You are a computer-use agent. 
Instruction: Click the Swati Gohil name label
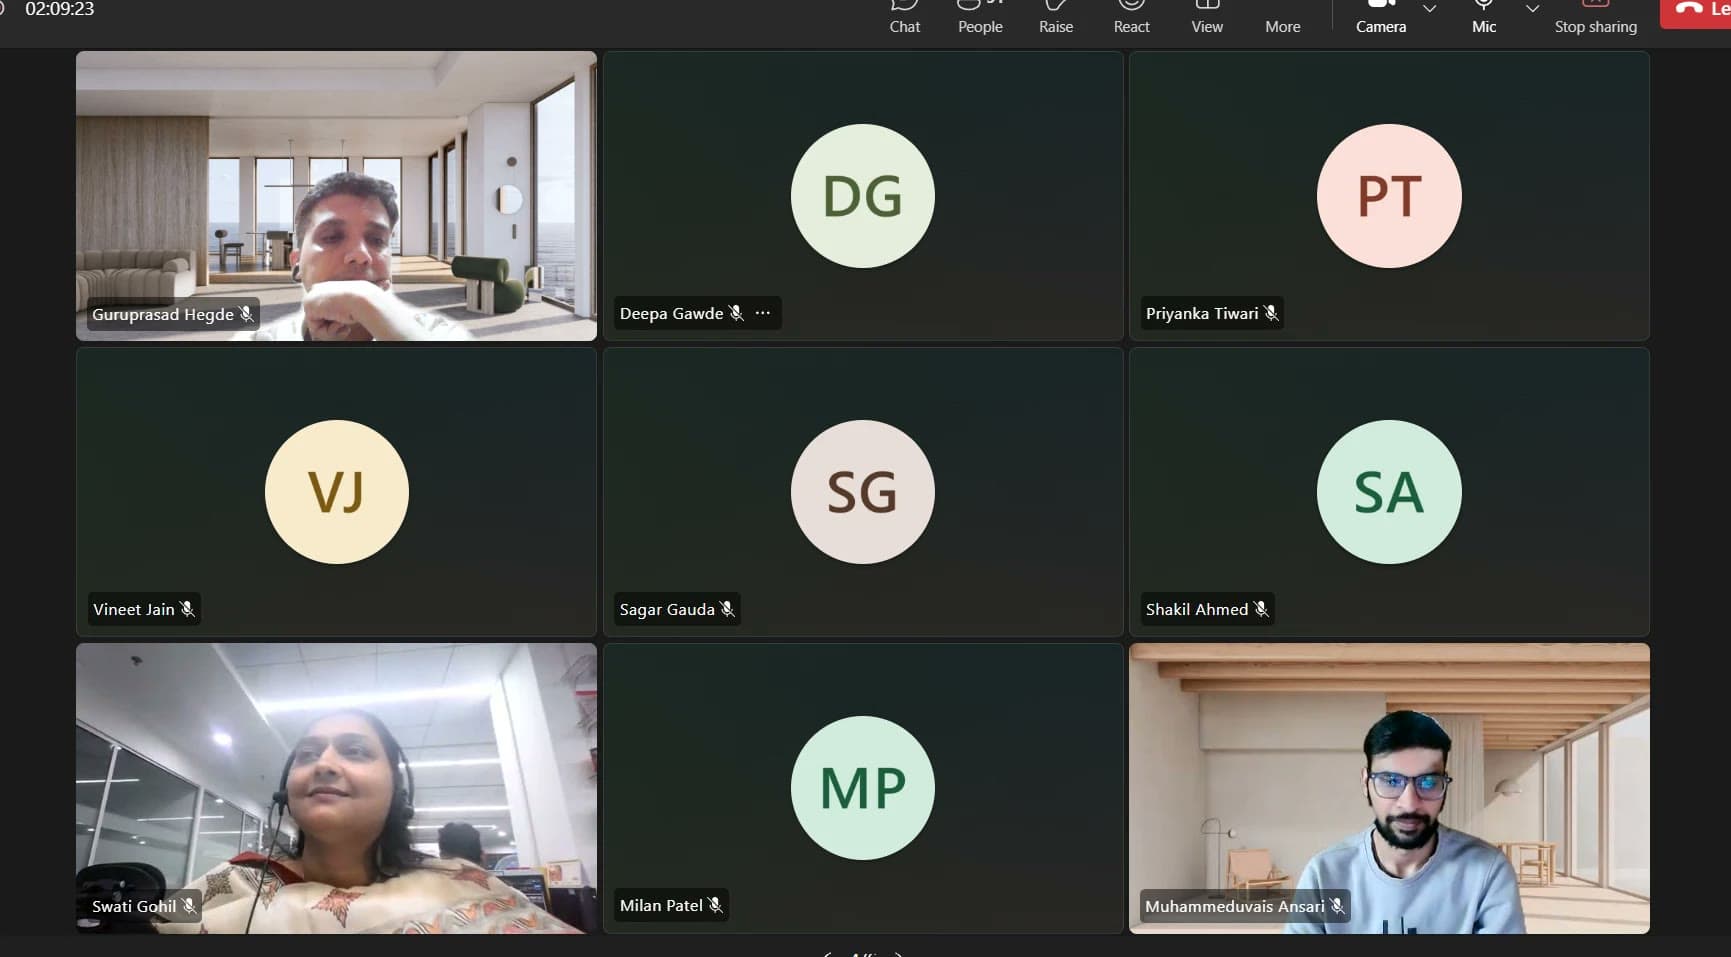pyautogui.click(x=134, y=906)
